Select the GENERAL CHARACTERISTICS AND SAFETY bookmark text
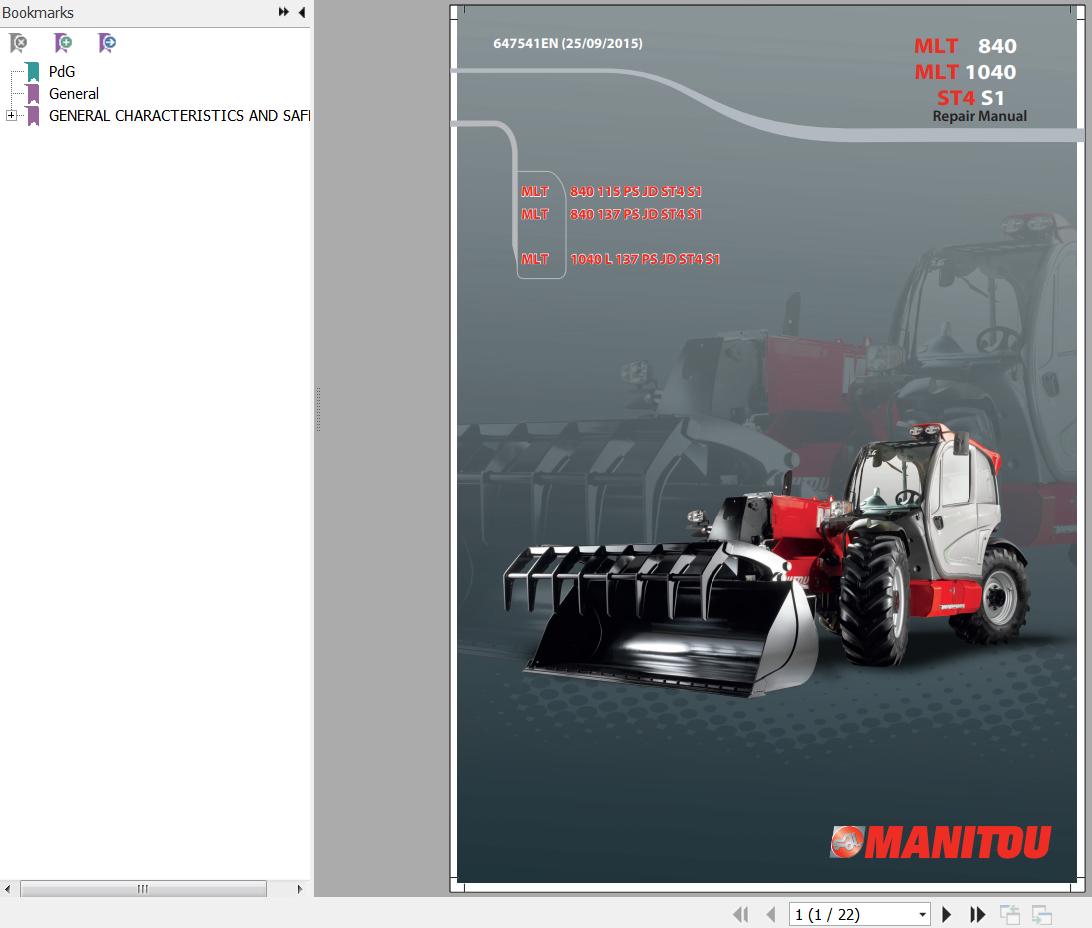The width and height of the screenshot is (1092, 928). [x=179, y=116]
